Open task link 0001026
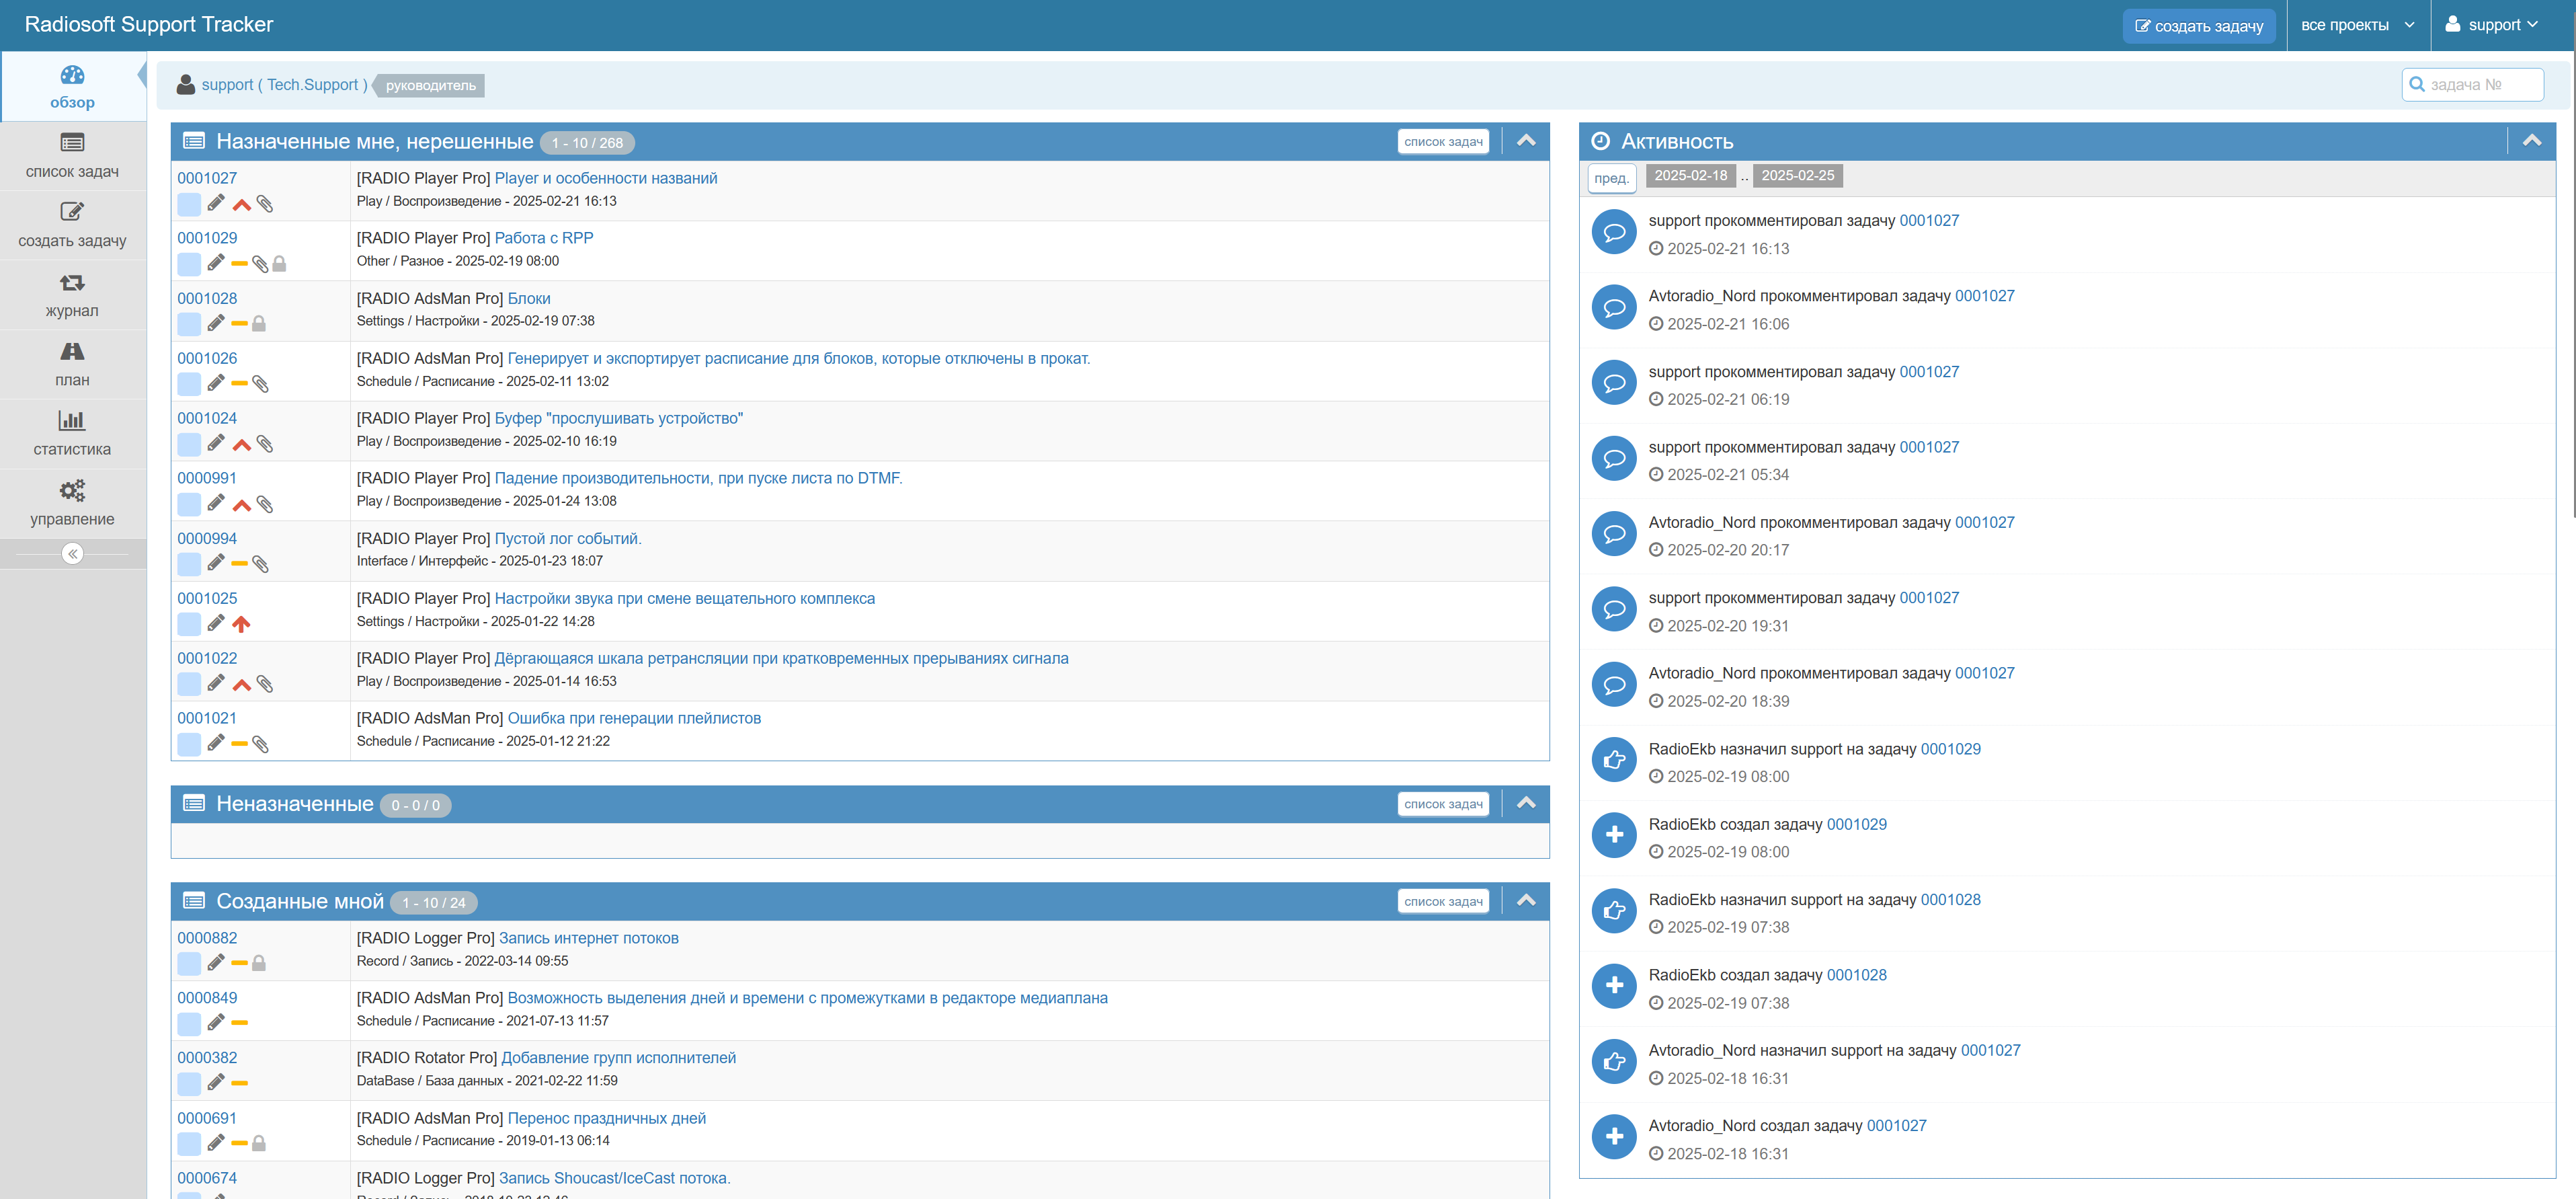This screenshot has width=2576, height=1199. point(207,358)
